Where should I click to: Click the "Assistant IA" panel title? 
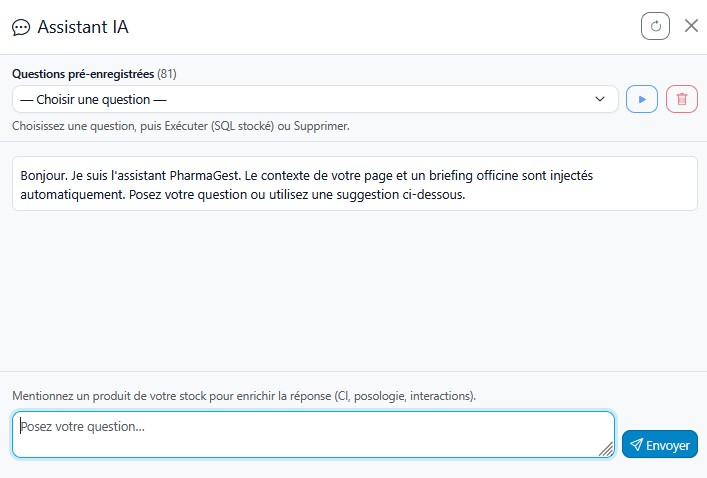tap(83, 27)
